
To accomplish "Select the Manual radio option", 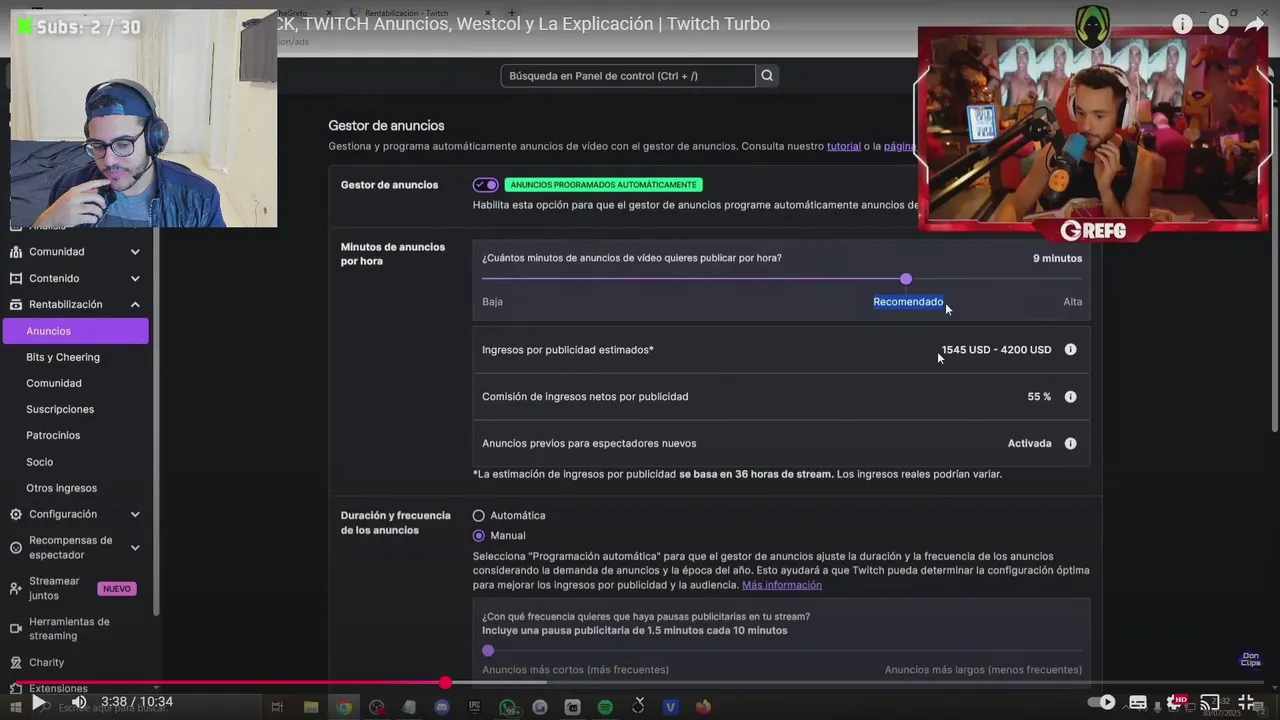I will pyautogui.click(x=479, y=536).
